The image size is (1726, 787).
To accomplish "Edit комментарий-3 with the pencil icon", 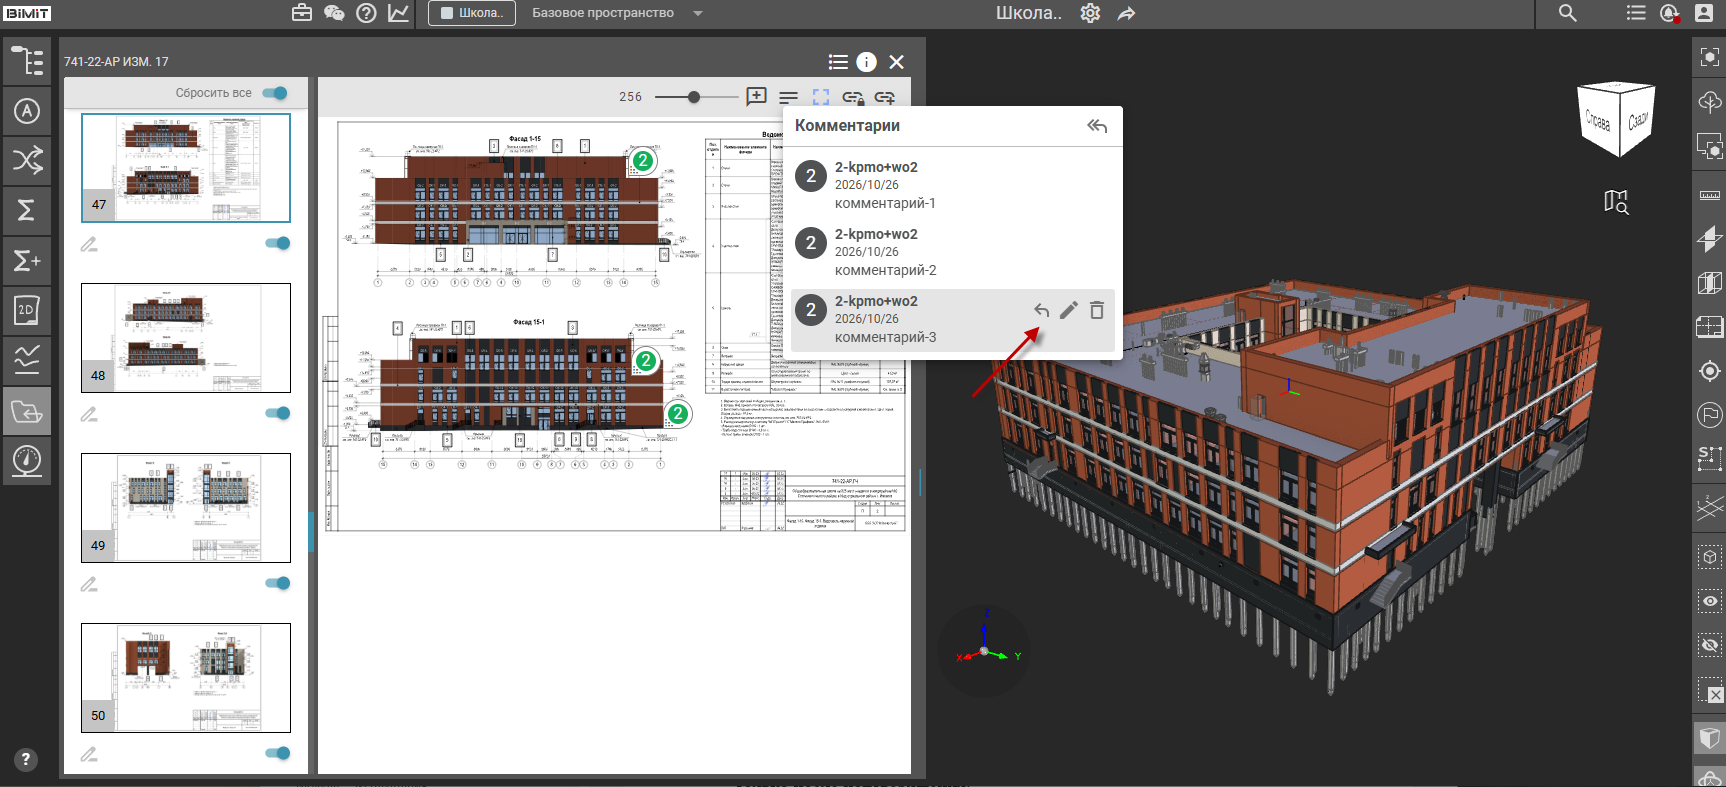I will point(1069,310).
